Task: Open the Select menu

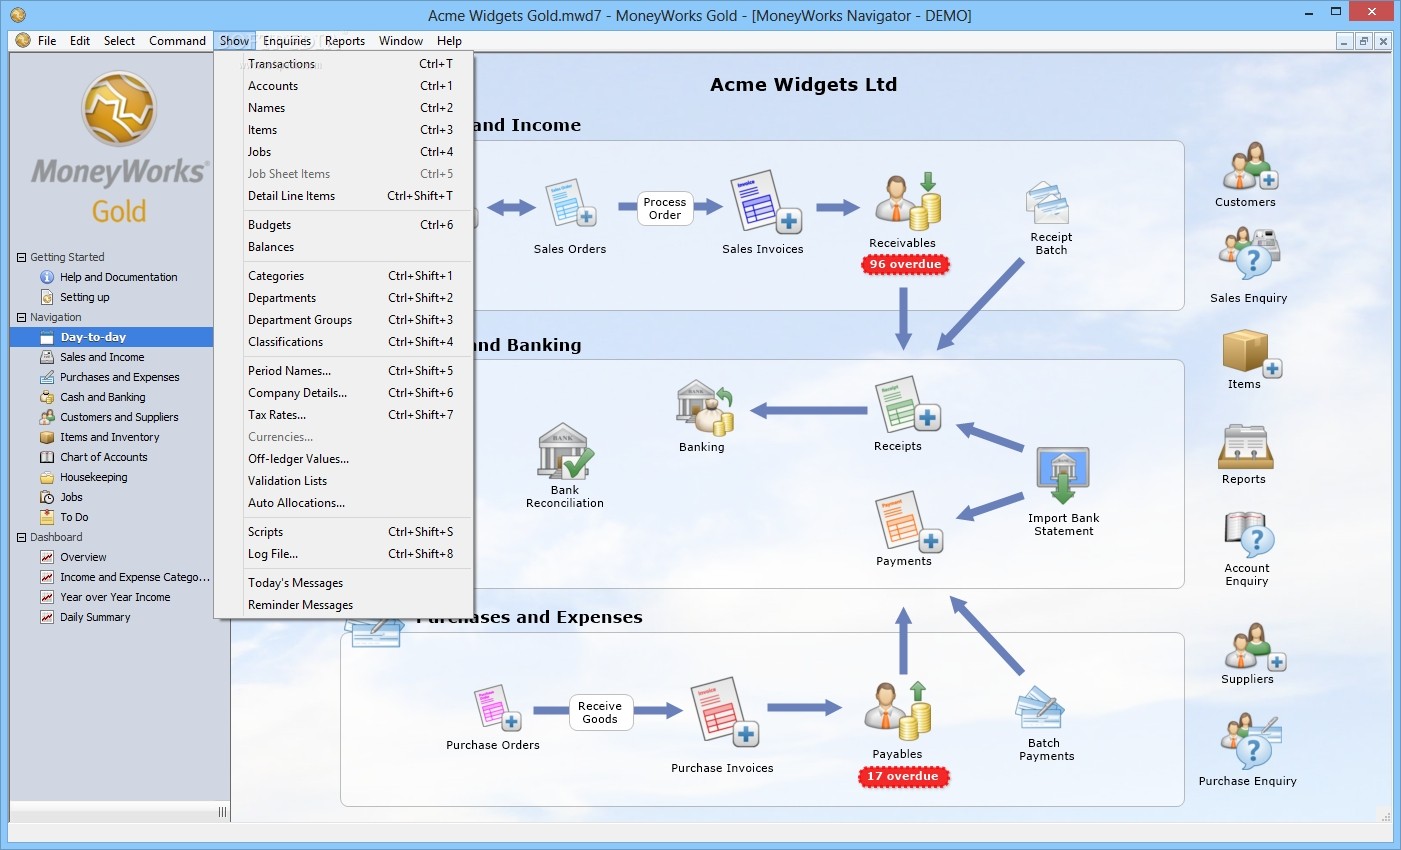Action: click(x=119, y=41)
